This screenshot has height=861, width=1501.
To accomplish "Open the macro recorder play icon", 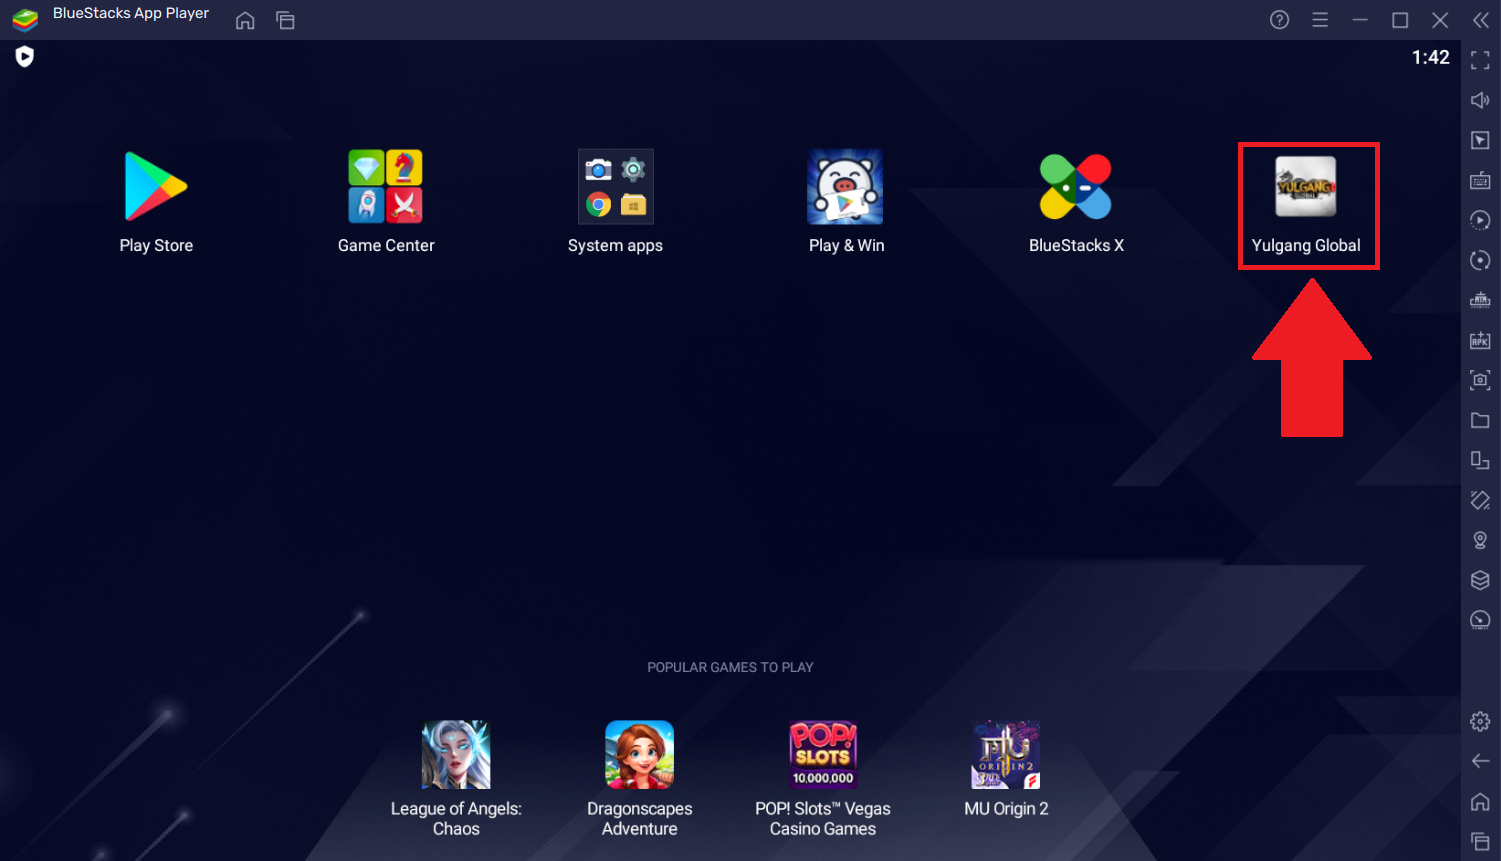I will [x=1481, y=220].
